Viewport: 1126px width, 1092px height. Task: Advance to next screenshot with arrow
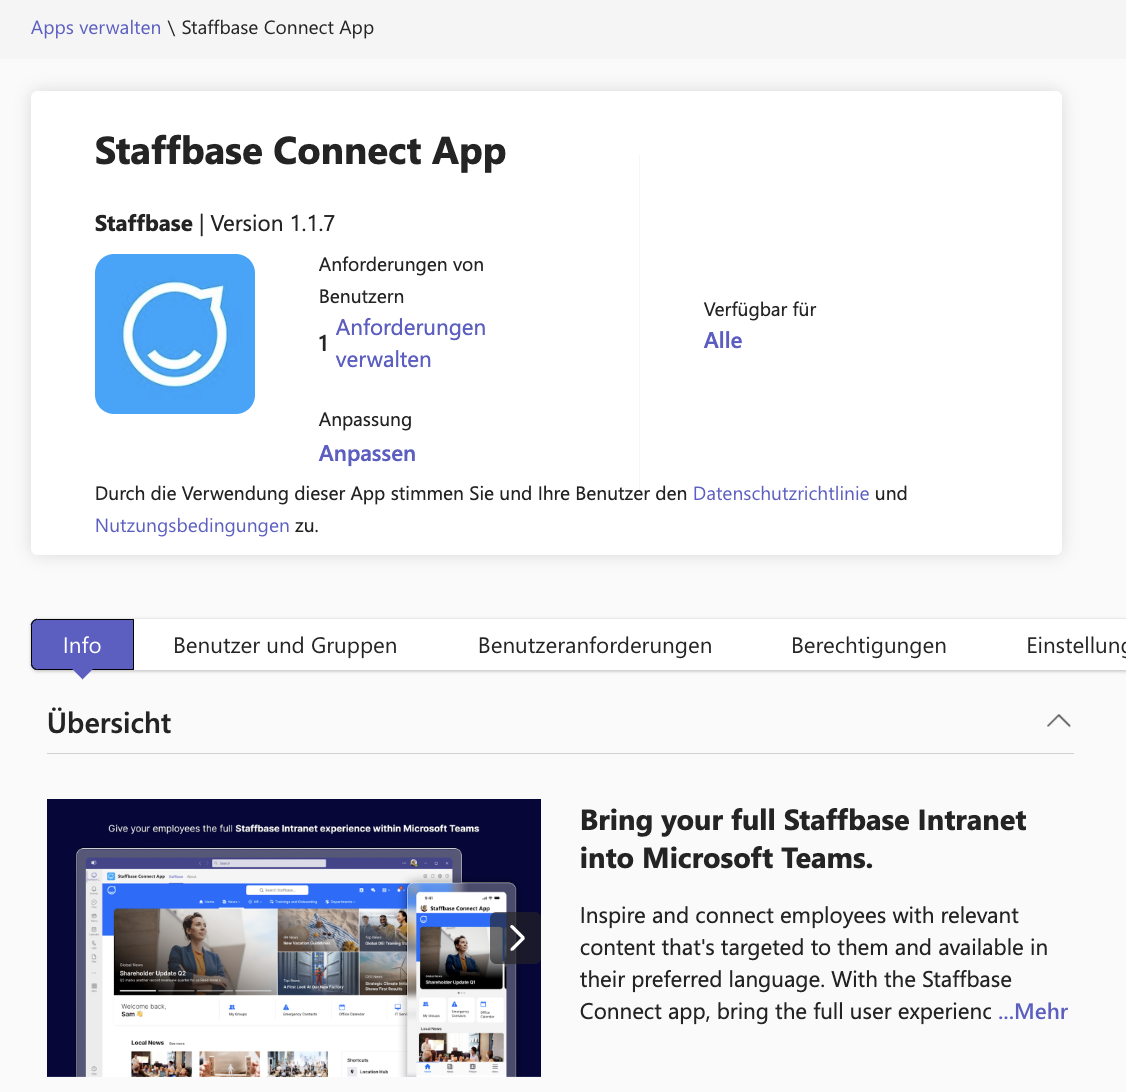click(517, 938)
